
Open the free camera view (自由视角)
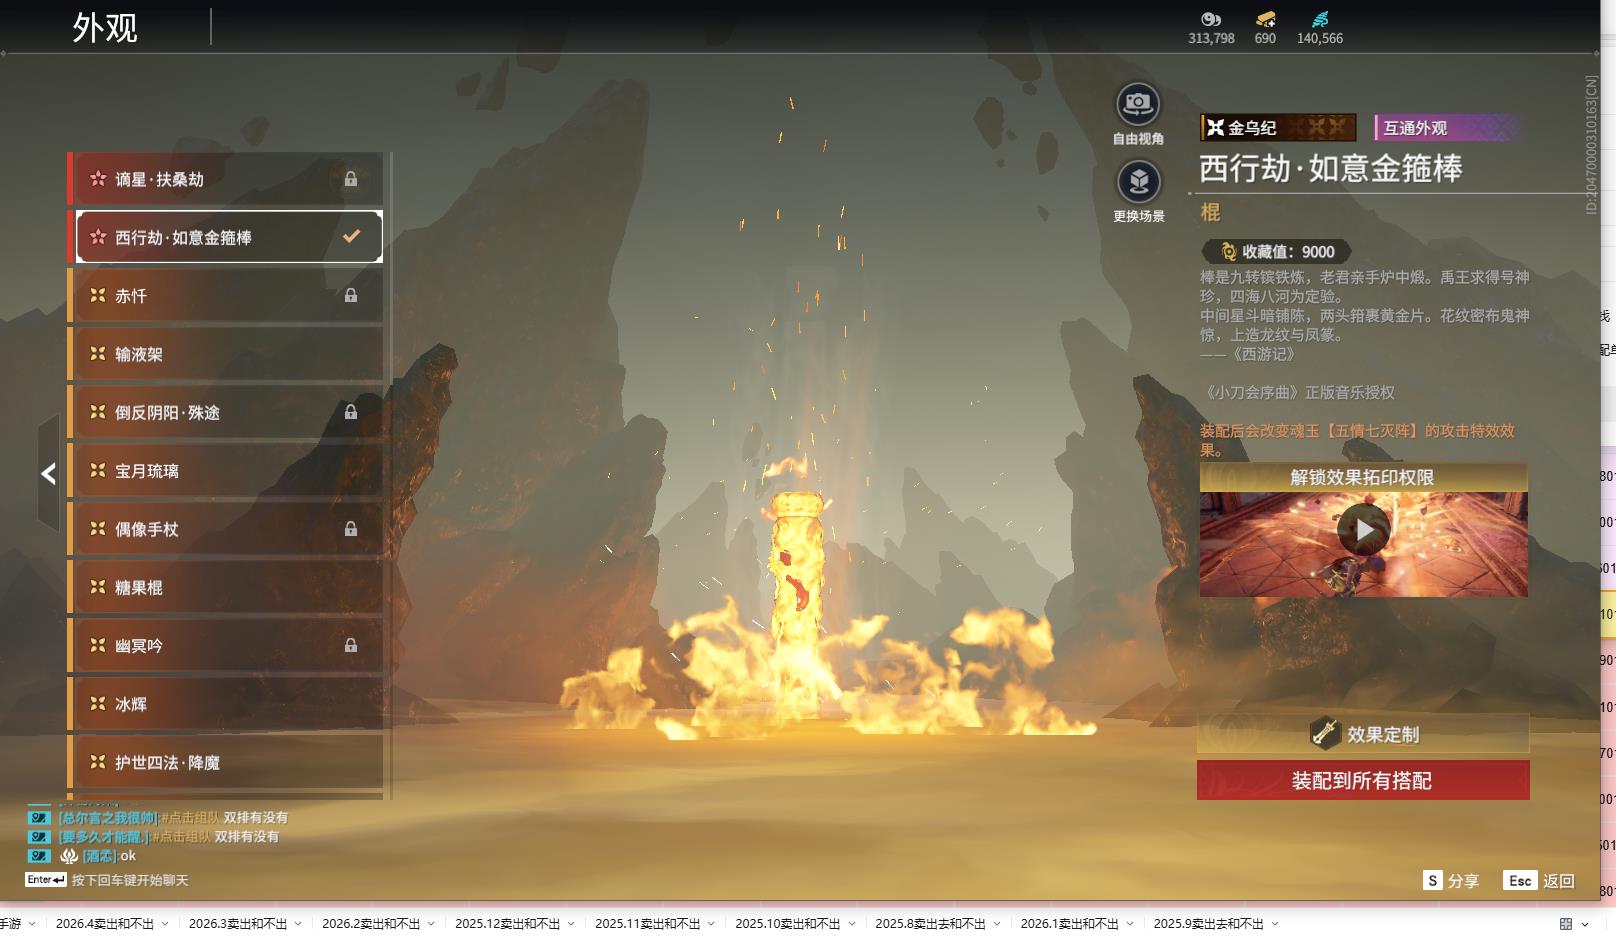(1137, 105)
